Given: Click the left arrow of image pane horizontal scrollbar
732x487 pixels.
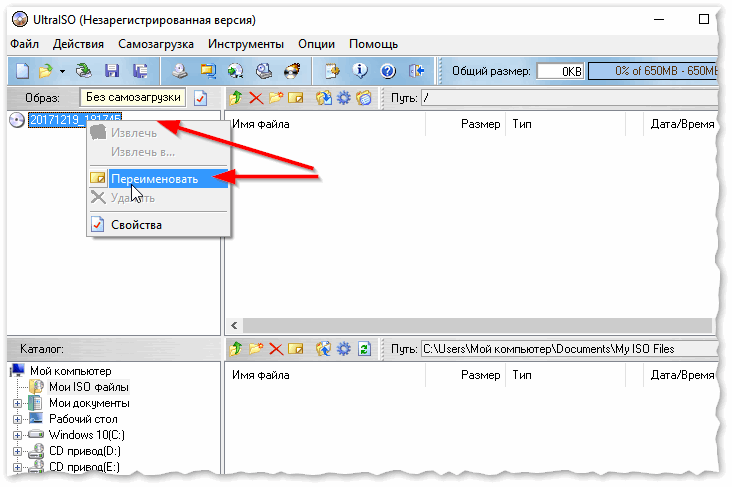Looking at the screenshot, I should 234,325.
